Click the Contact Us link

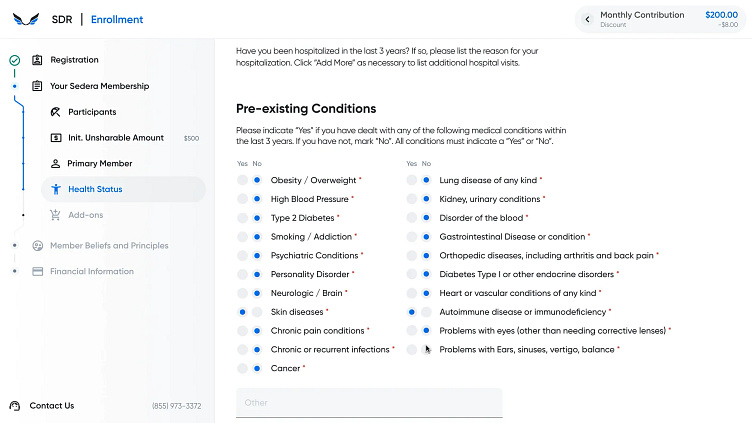pos(51,406)
